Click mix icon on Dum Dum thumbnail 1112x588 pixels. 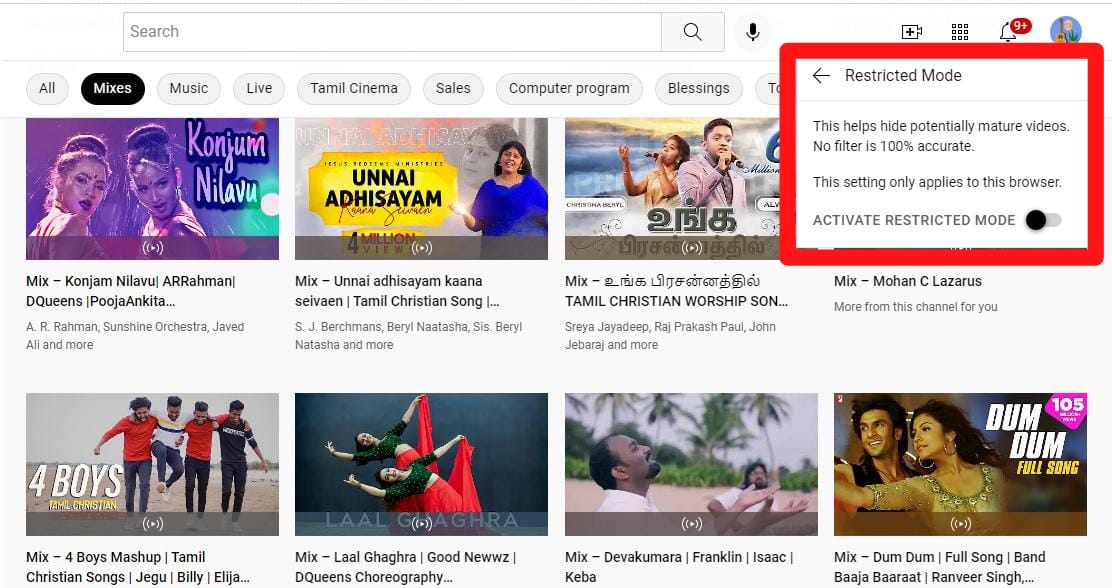[x=960, y=523]
